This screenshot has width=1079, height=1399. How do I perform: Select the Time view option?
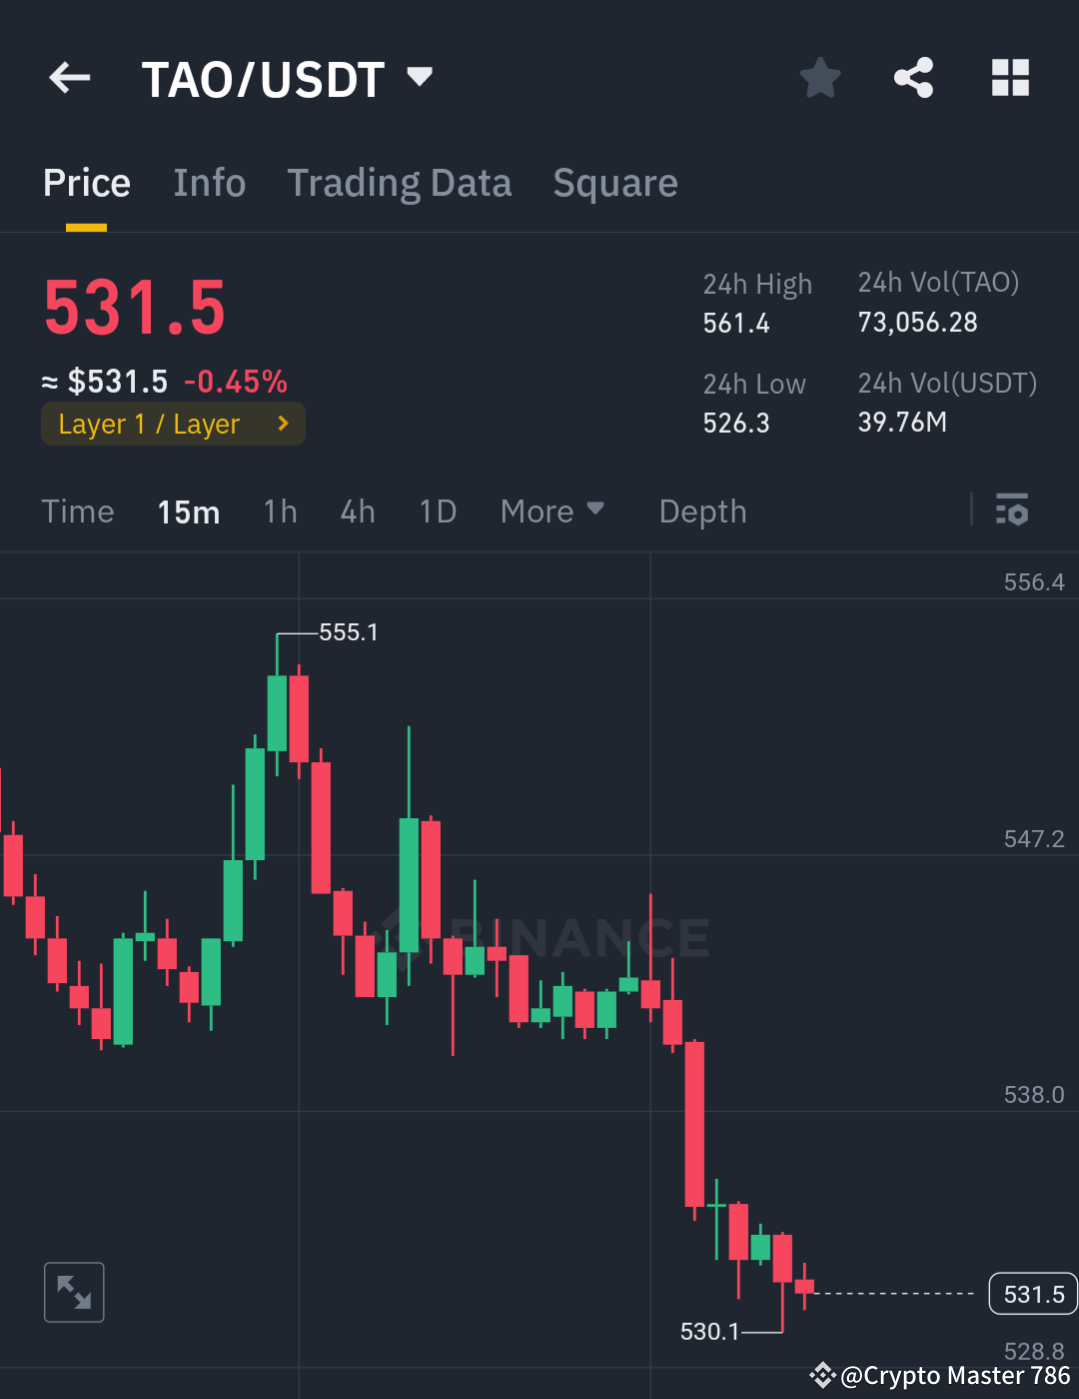click(78, 511)
